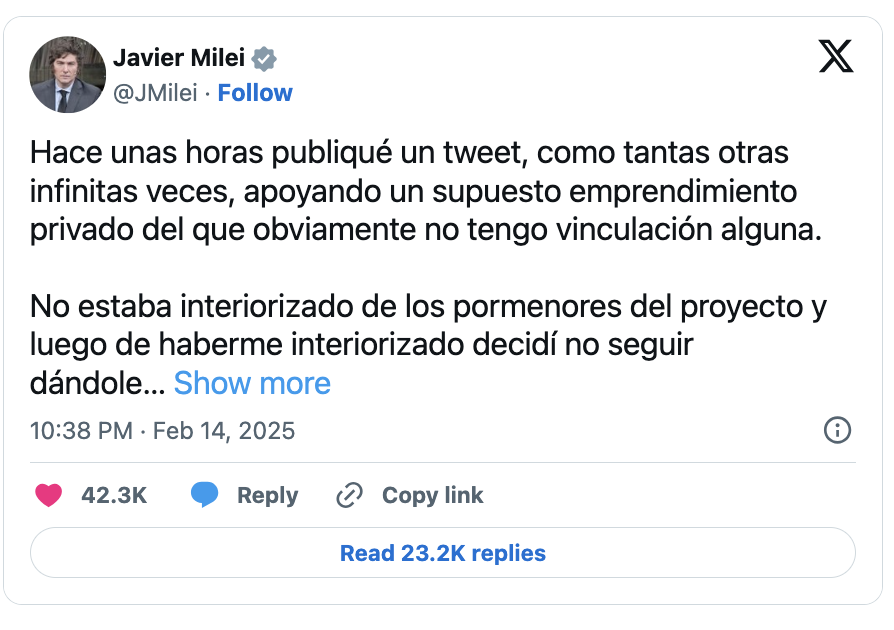Expand tweet with Show more
Screen dimensions: 894x630
click(252, 383)
